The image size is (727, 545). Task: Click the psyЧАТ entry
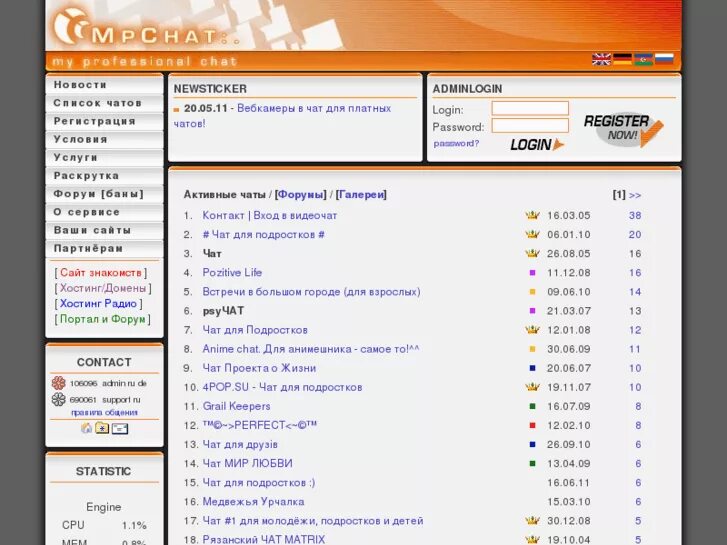click(x=223, y=311)
